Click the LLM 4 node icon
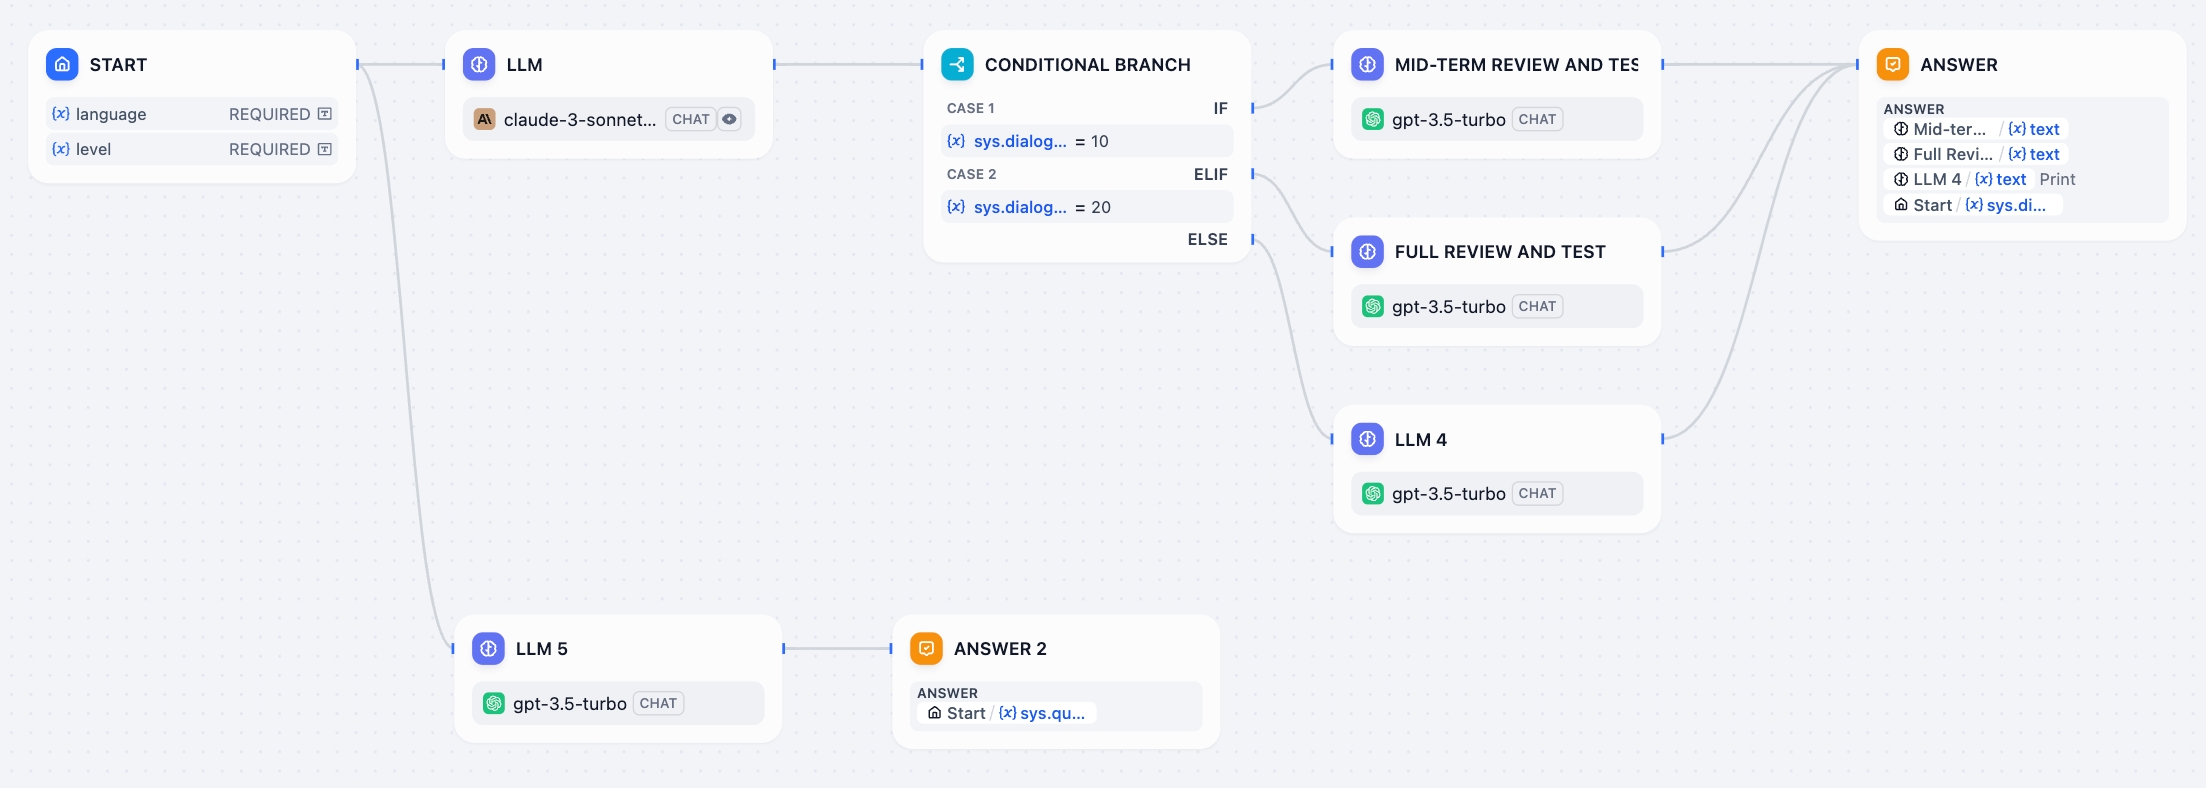The height and width of the screenshot is (788, 2206). 1367,439
